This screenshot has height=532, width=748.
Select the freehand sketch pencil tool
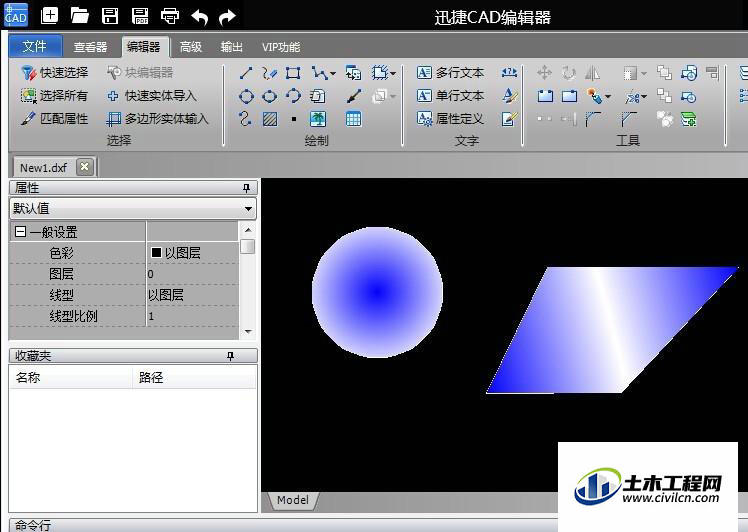270,73
